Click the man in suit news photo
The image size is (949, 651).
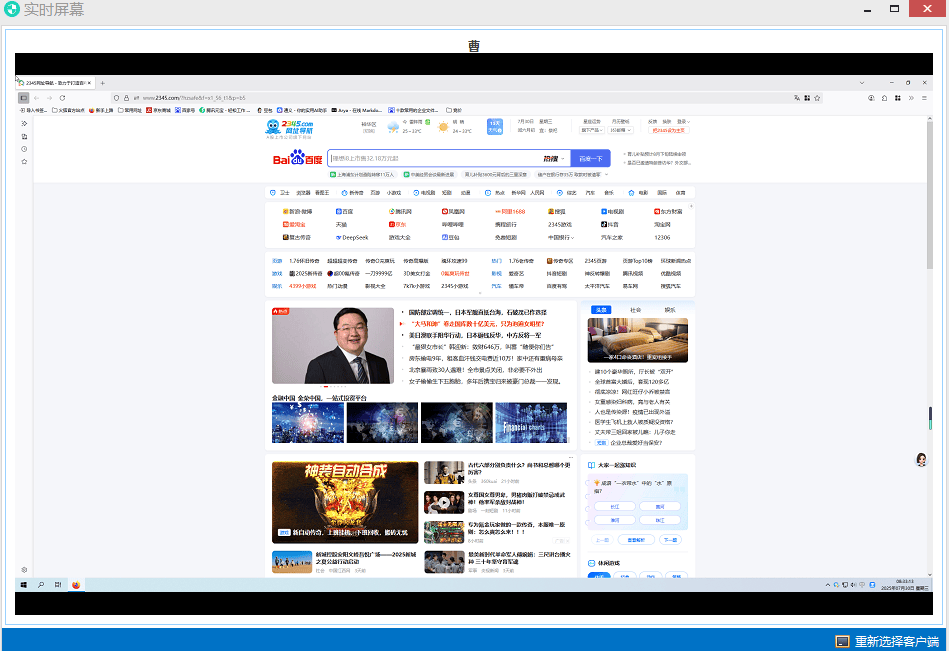pyautogui.click(x=333, y=345)
